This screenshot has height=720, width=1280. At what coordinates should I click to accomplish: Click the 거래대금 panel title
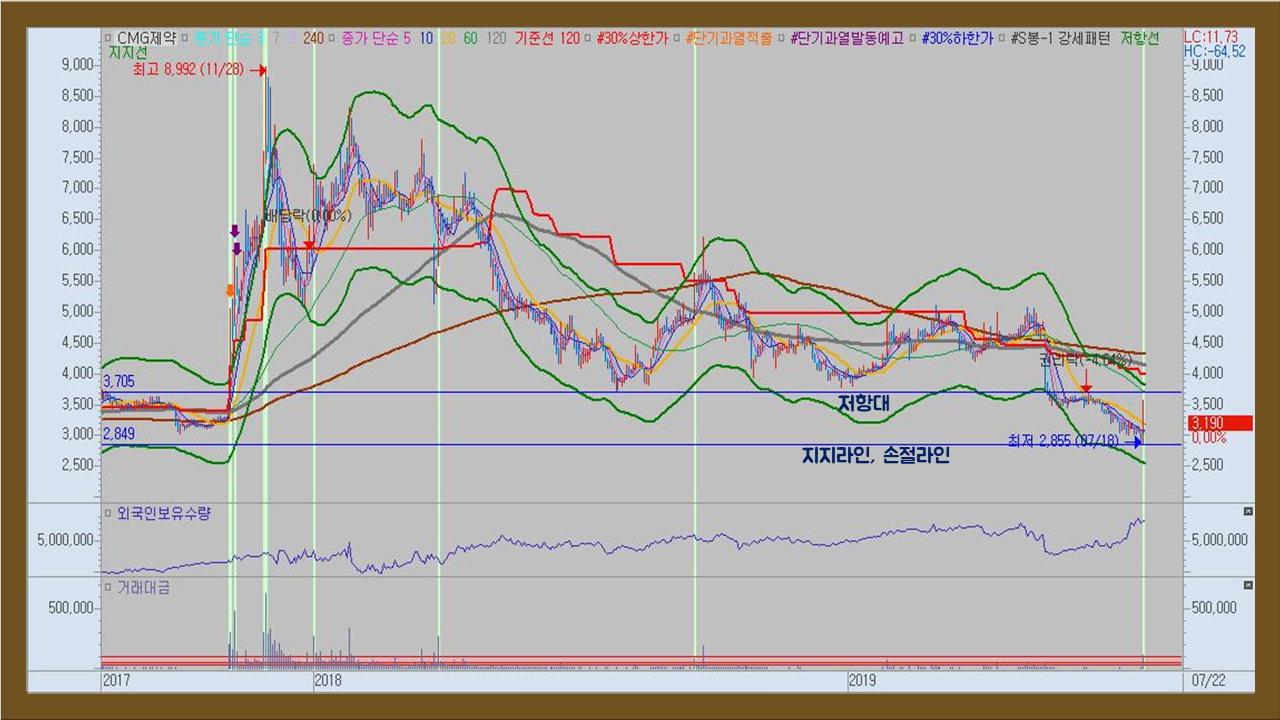[x=143, y=586]
